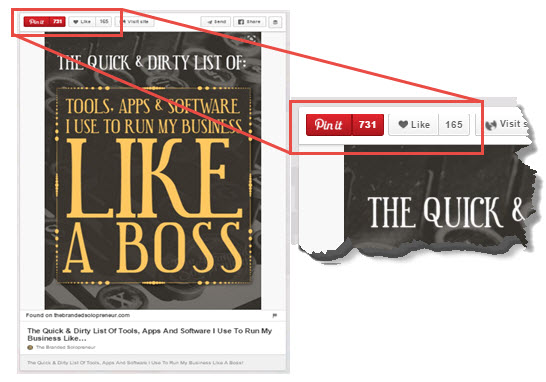Viewport: 546px width, 382px height.
Task: Click the small Like heart button
Action: (82, 22)
